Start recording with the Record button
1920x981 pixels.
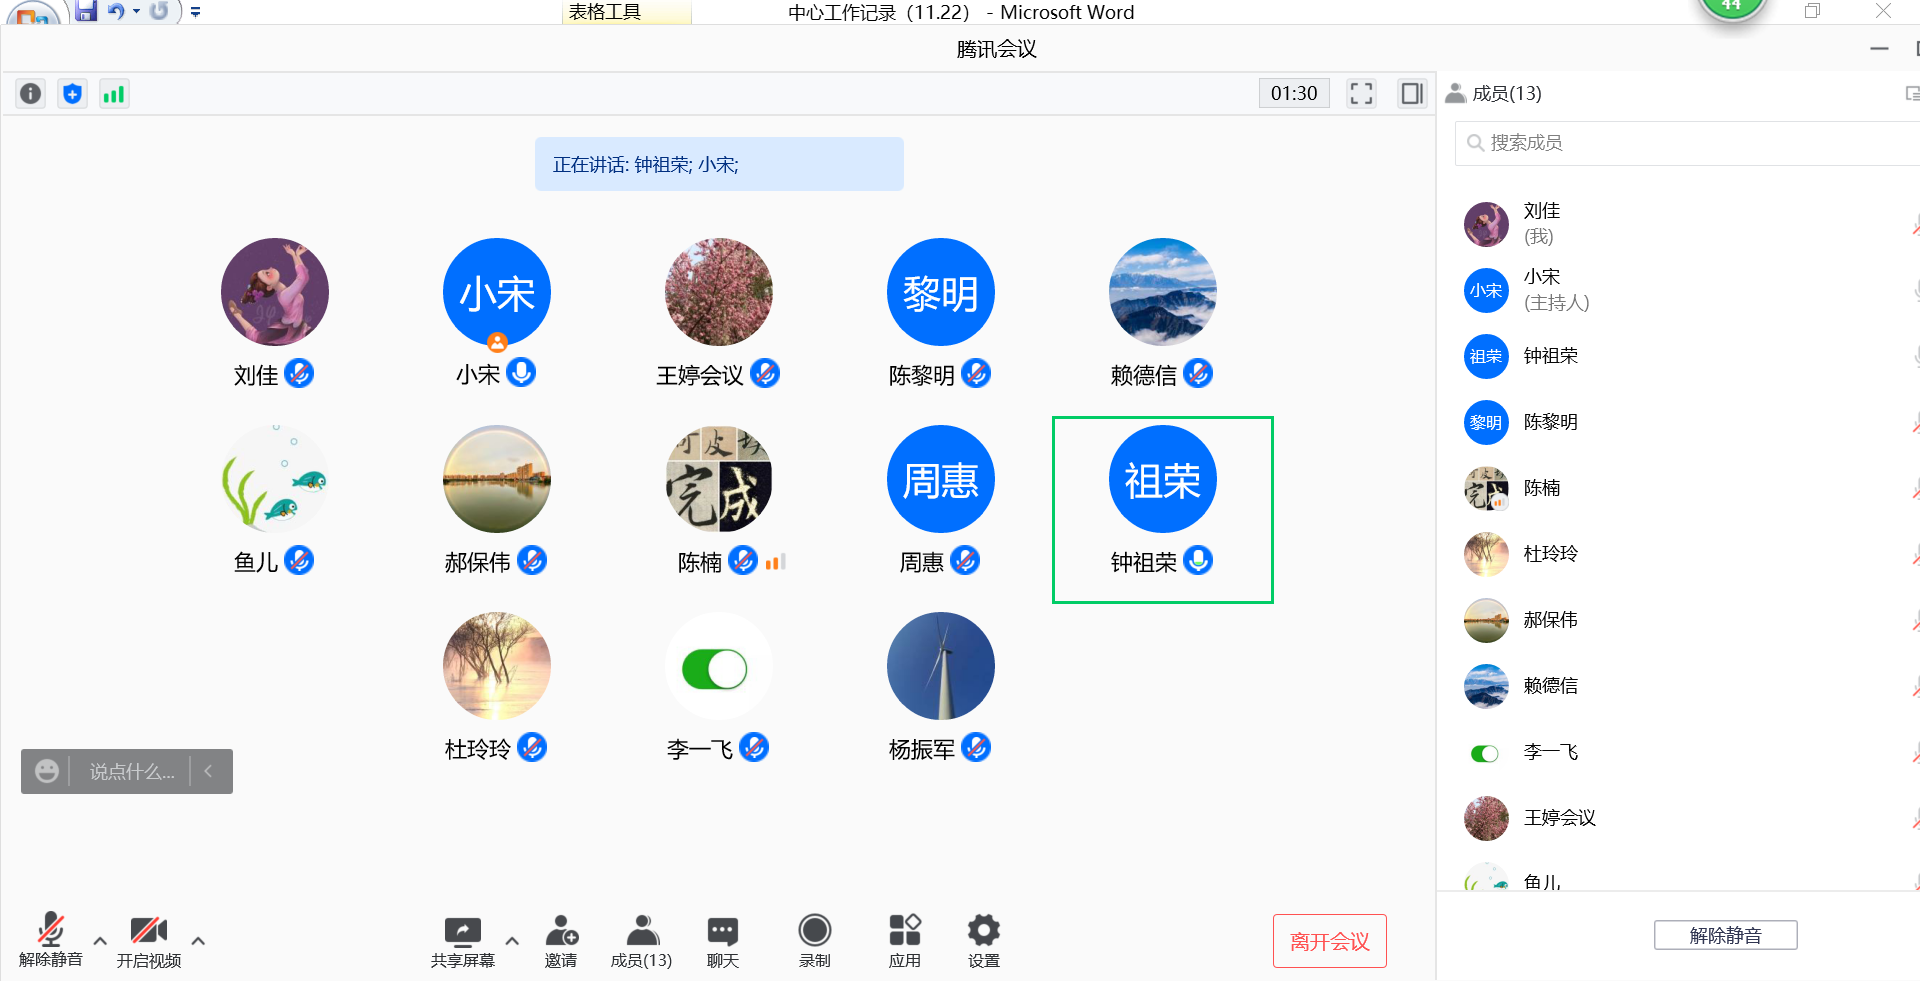point(815,942)
